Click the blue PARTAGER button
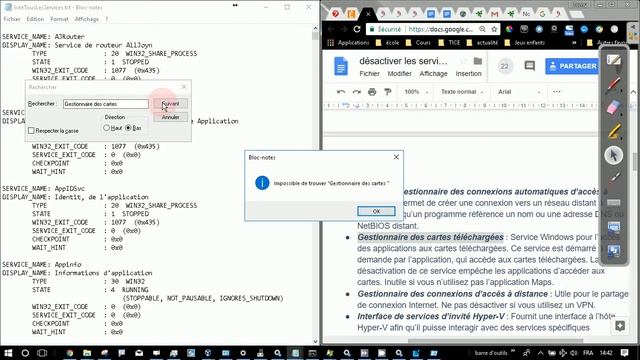The width and height of the screenshot is (640, 360). [x=572, y=66]
